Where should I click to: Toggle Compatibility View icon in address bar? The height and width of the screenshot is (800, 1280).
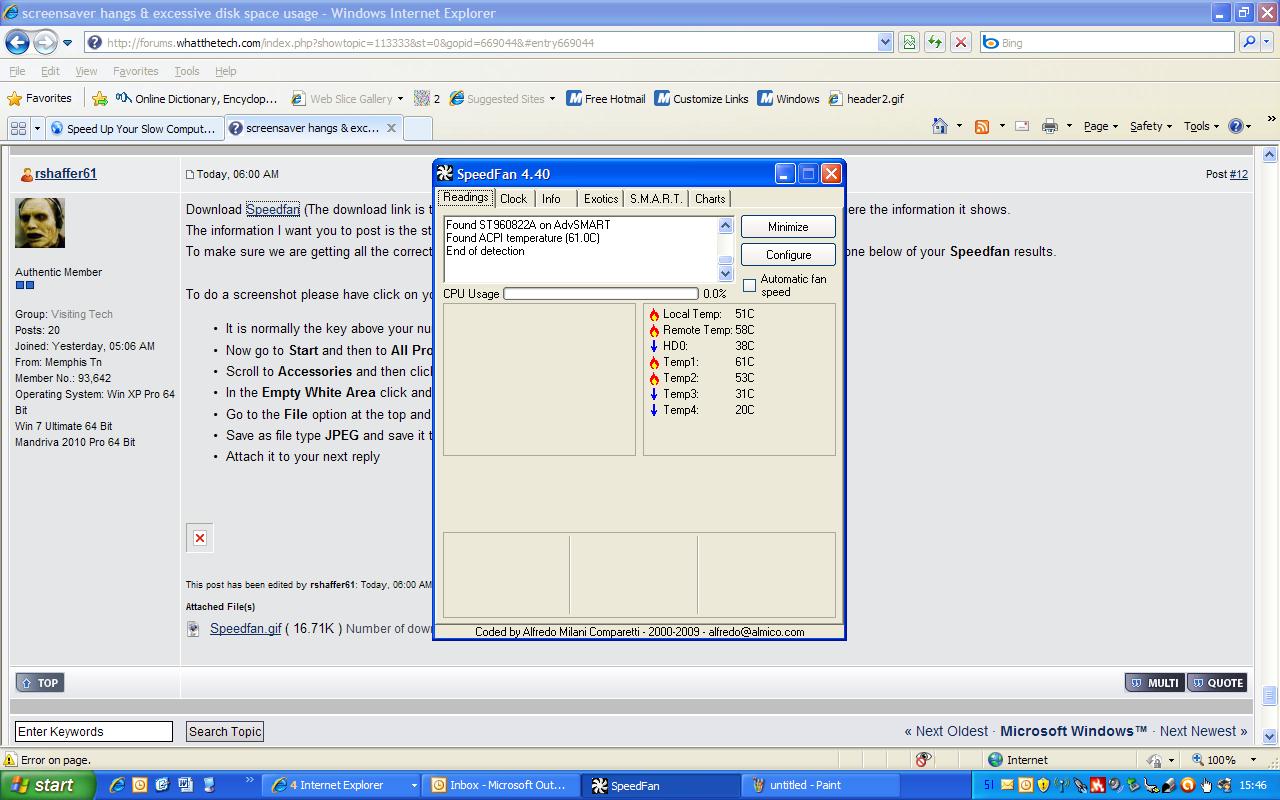tap(909, 42)
